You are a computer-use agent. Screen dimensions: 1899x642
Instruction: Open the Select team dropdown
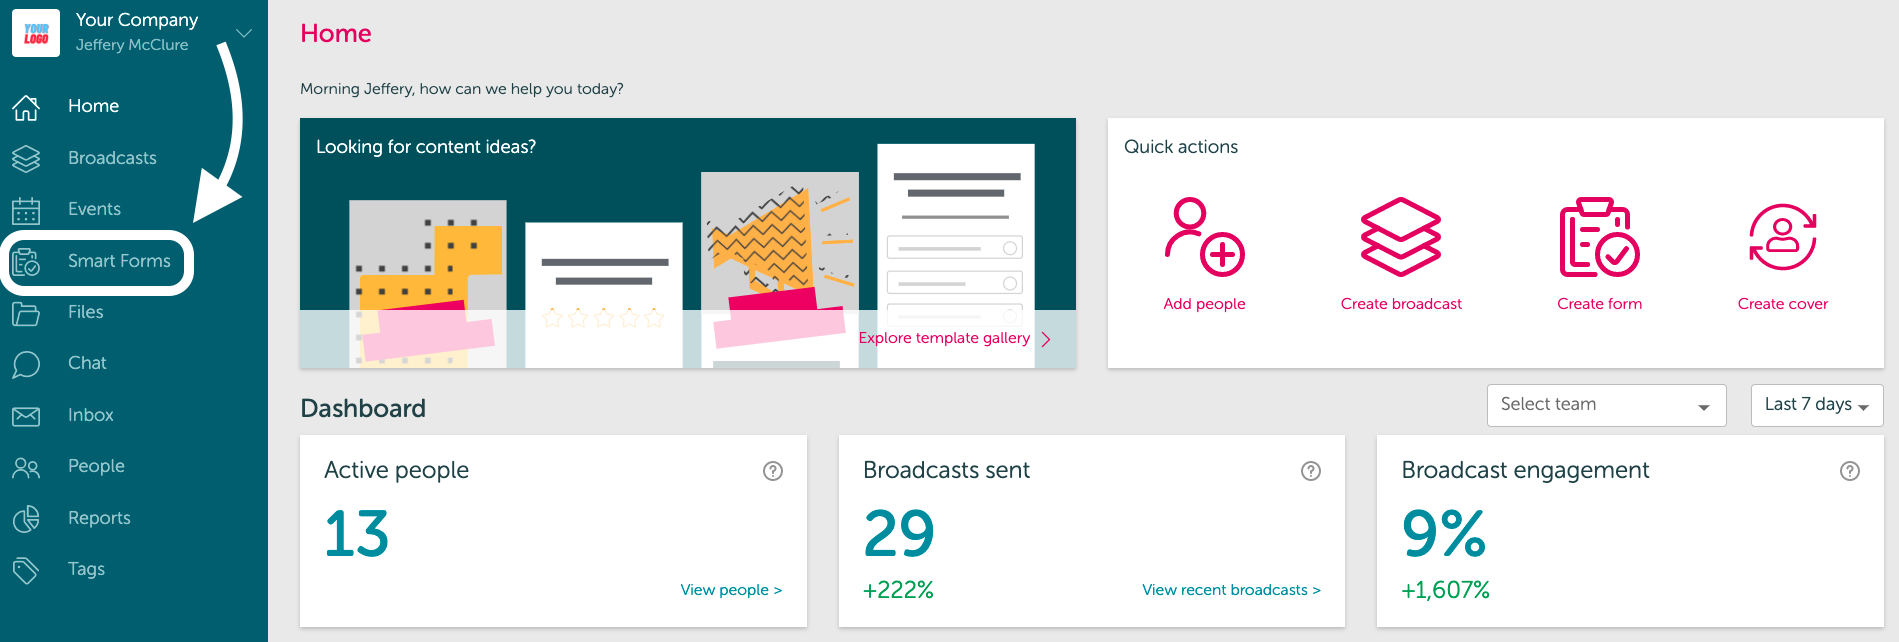tap(1606, 405)
